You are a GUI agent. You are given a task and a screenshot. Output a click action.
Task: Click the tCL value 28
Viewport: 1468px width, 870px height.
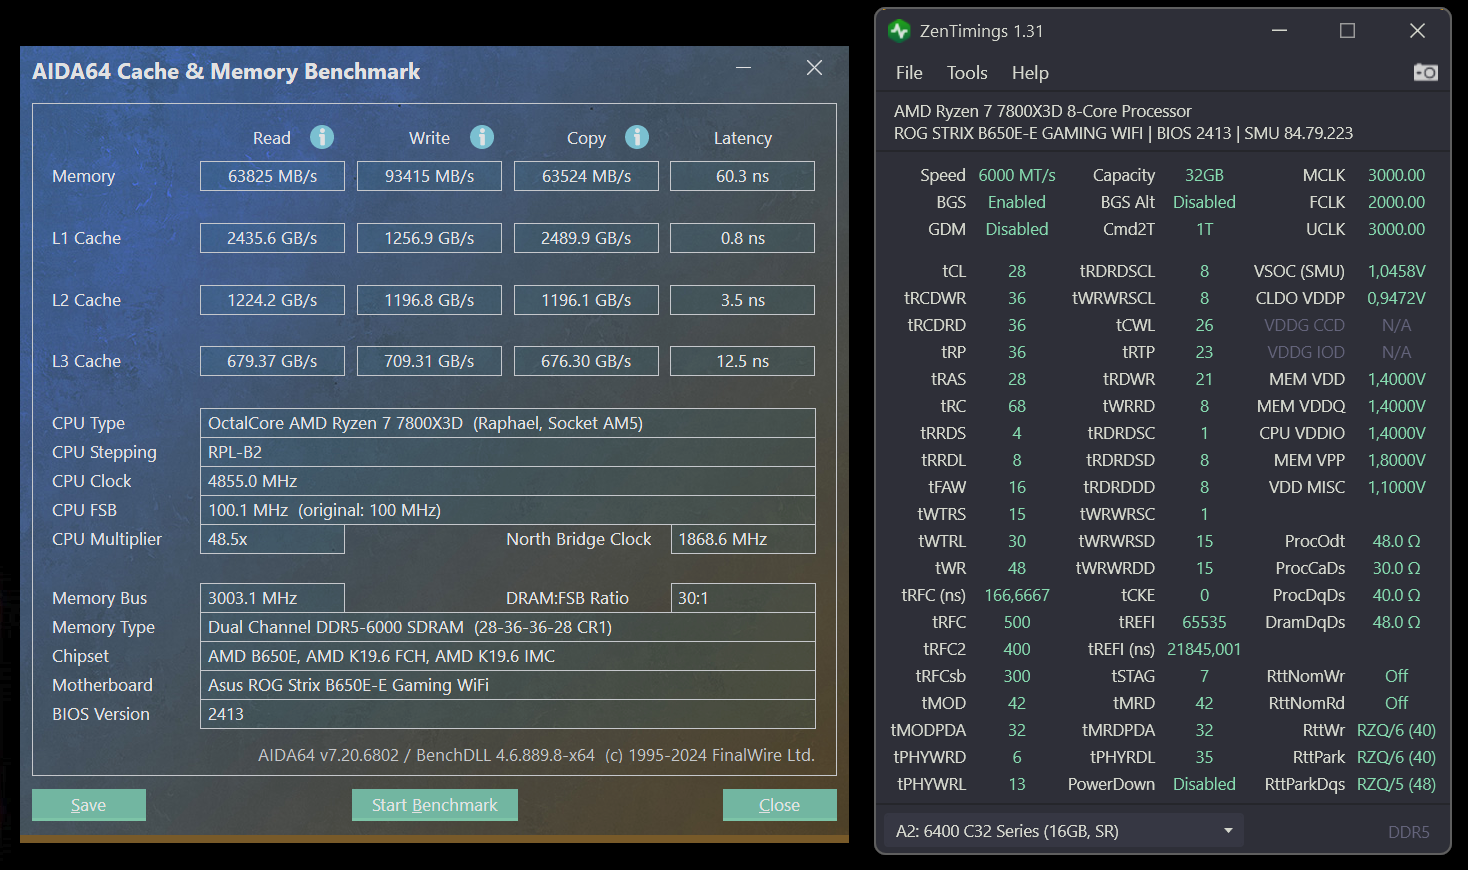point(1017,271)
